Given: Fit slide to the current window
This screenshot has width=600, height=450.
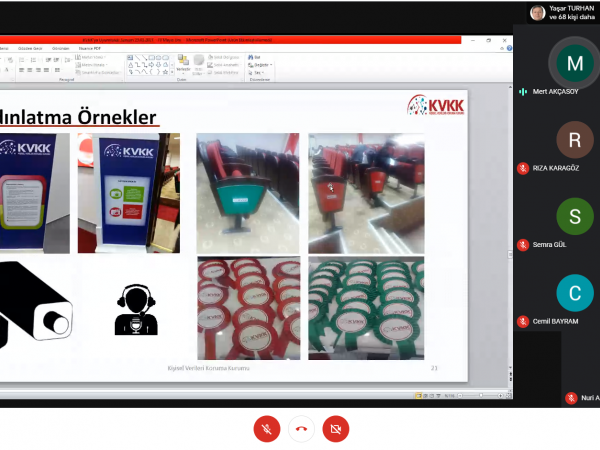Looking at the screenshot, I should tap(509, 396).
